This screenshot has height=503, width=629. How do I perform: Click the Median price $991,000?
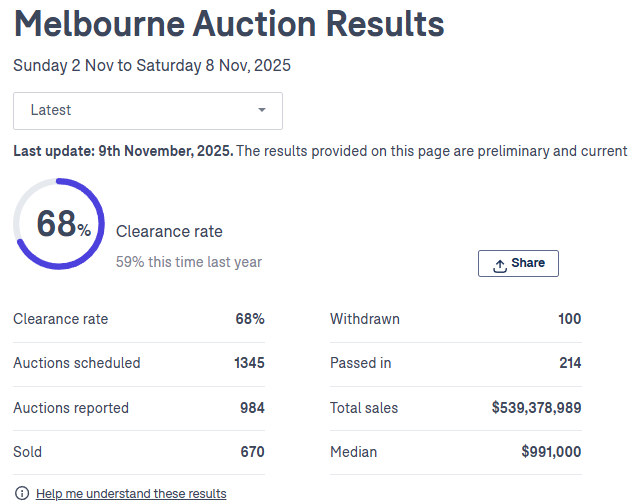click(550, 452)
